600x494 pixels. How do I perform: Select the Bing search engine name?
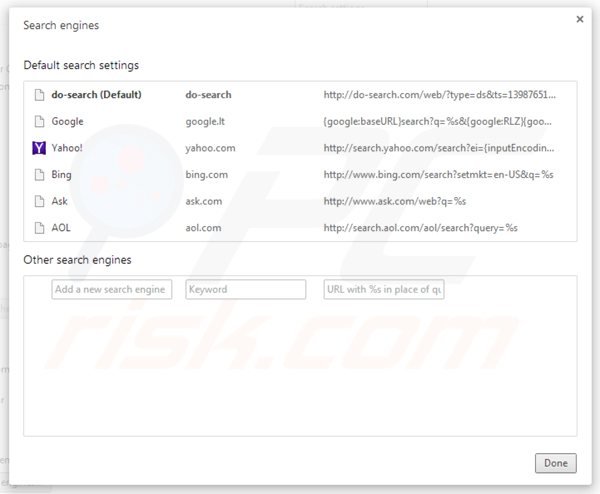pyautogui.click(x=61, y=175)
